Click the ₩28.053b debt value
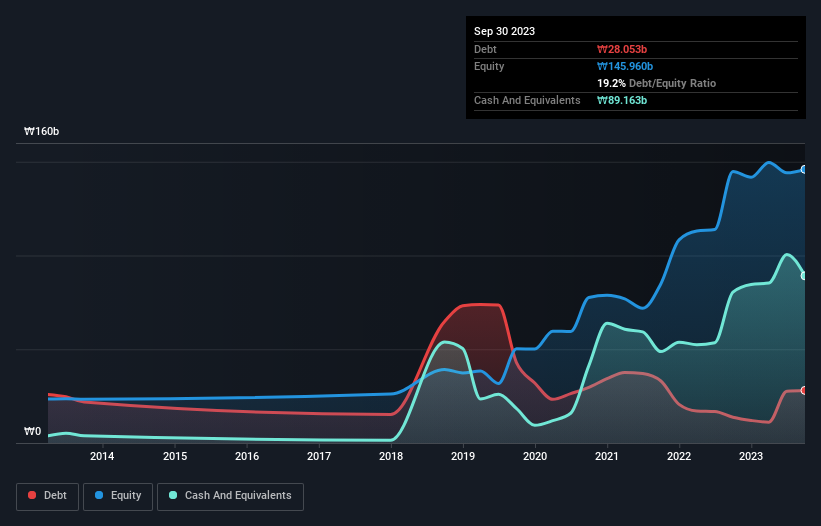 pos(622,49)
